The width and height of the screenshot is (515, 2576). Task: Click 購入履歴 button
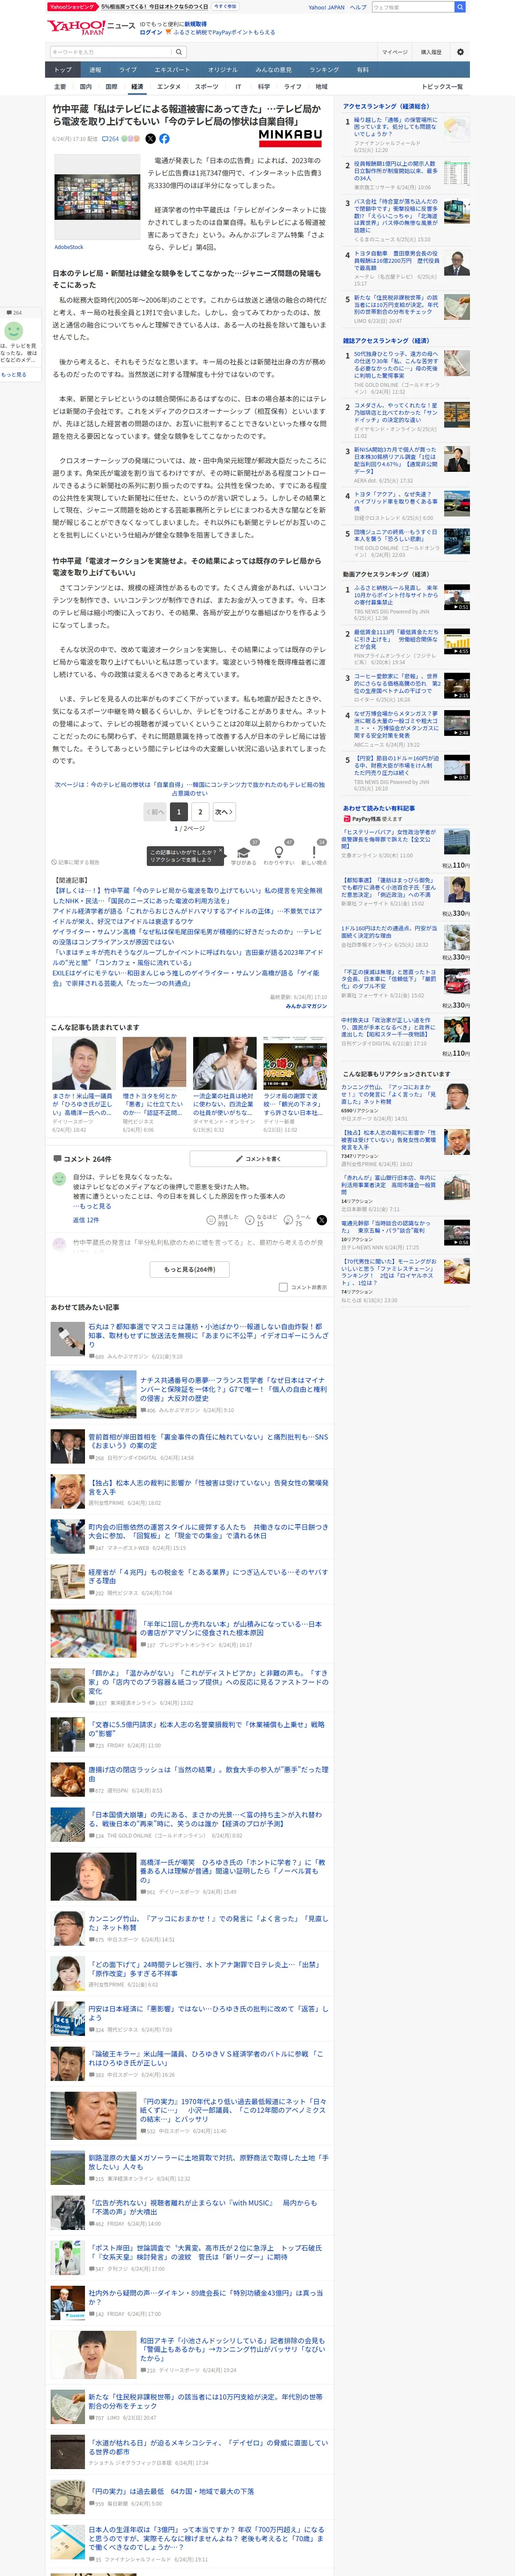(431, 52)
